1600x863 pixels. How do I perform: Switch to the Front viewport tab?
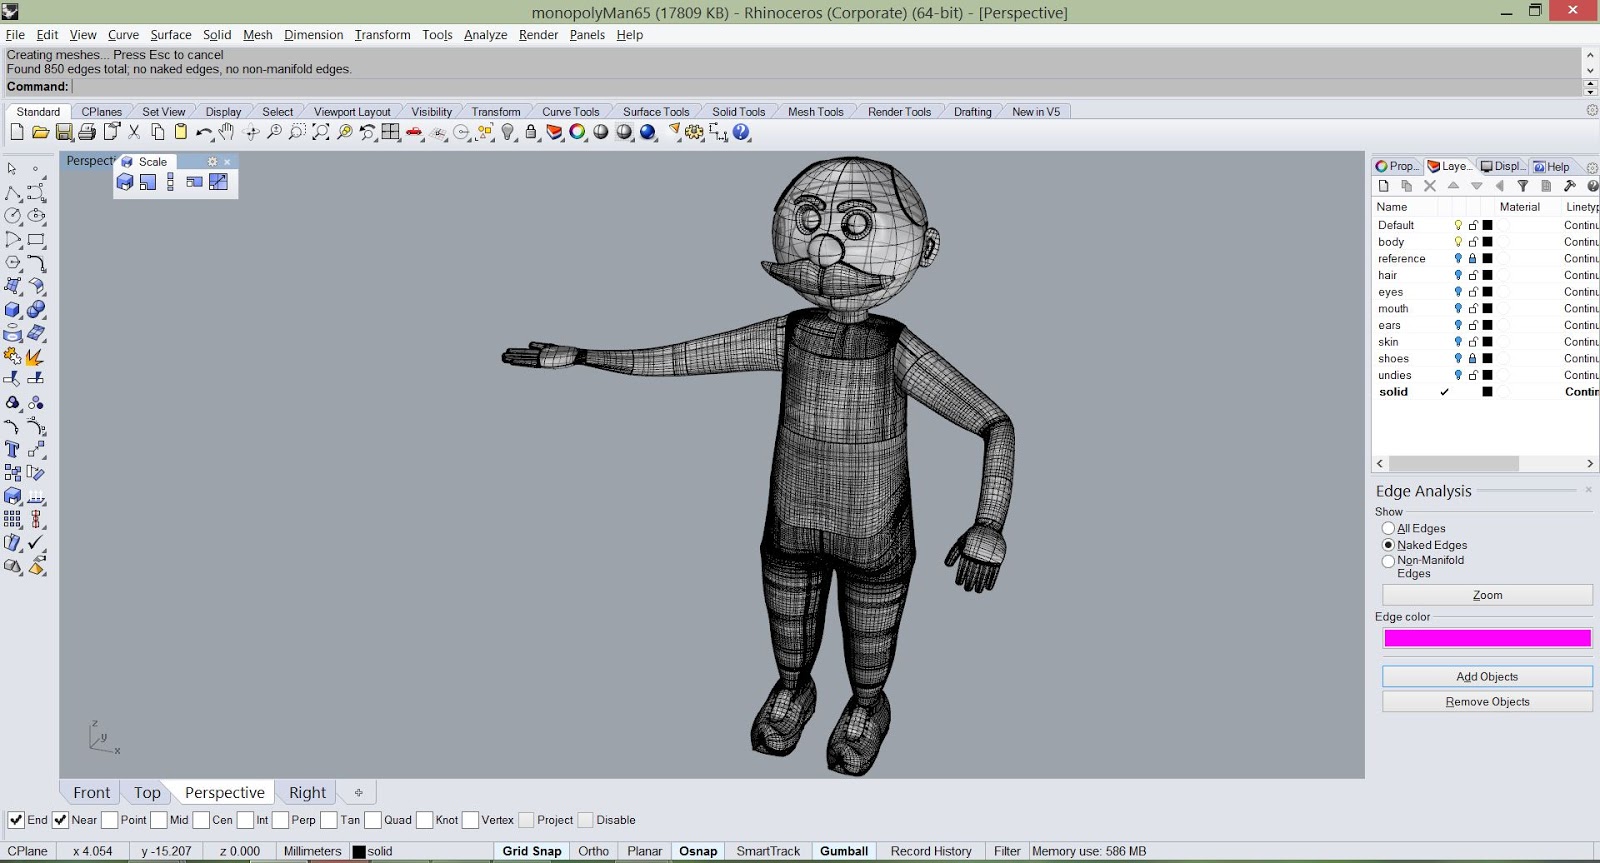click(91, 793)
